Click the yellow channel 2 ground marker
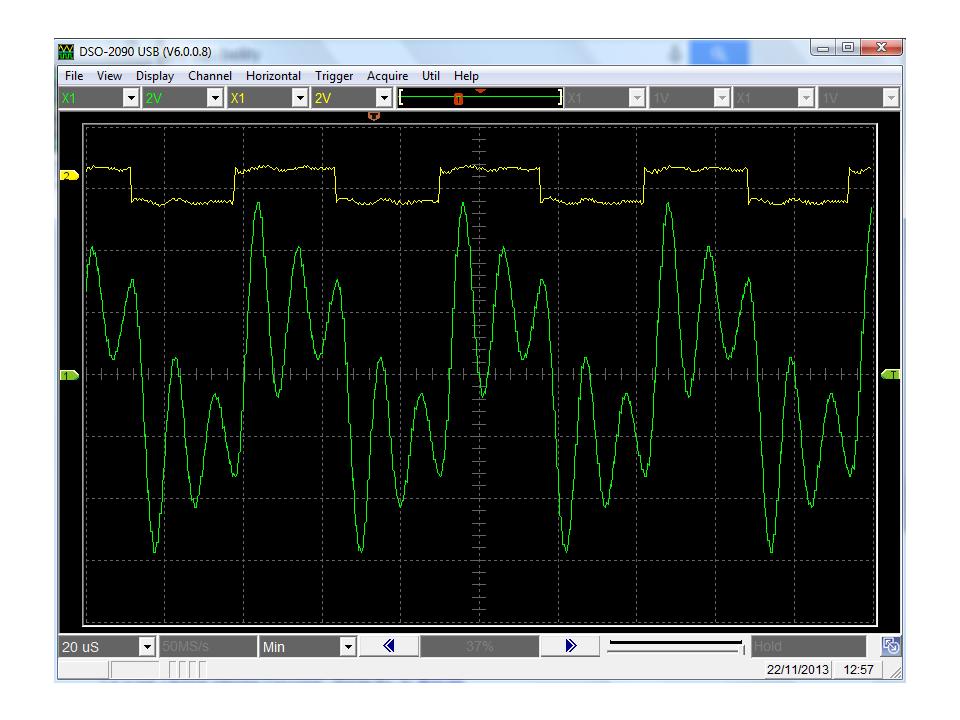 coord(67,176)
